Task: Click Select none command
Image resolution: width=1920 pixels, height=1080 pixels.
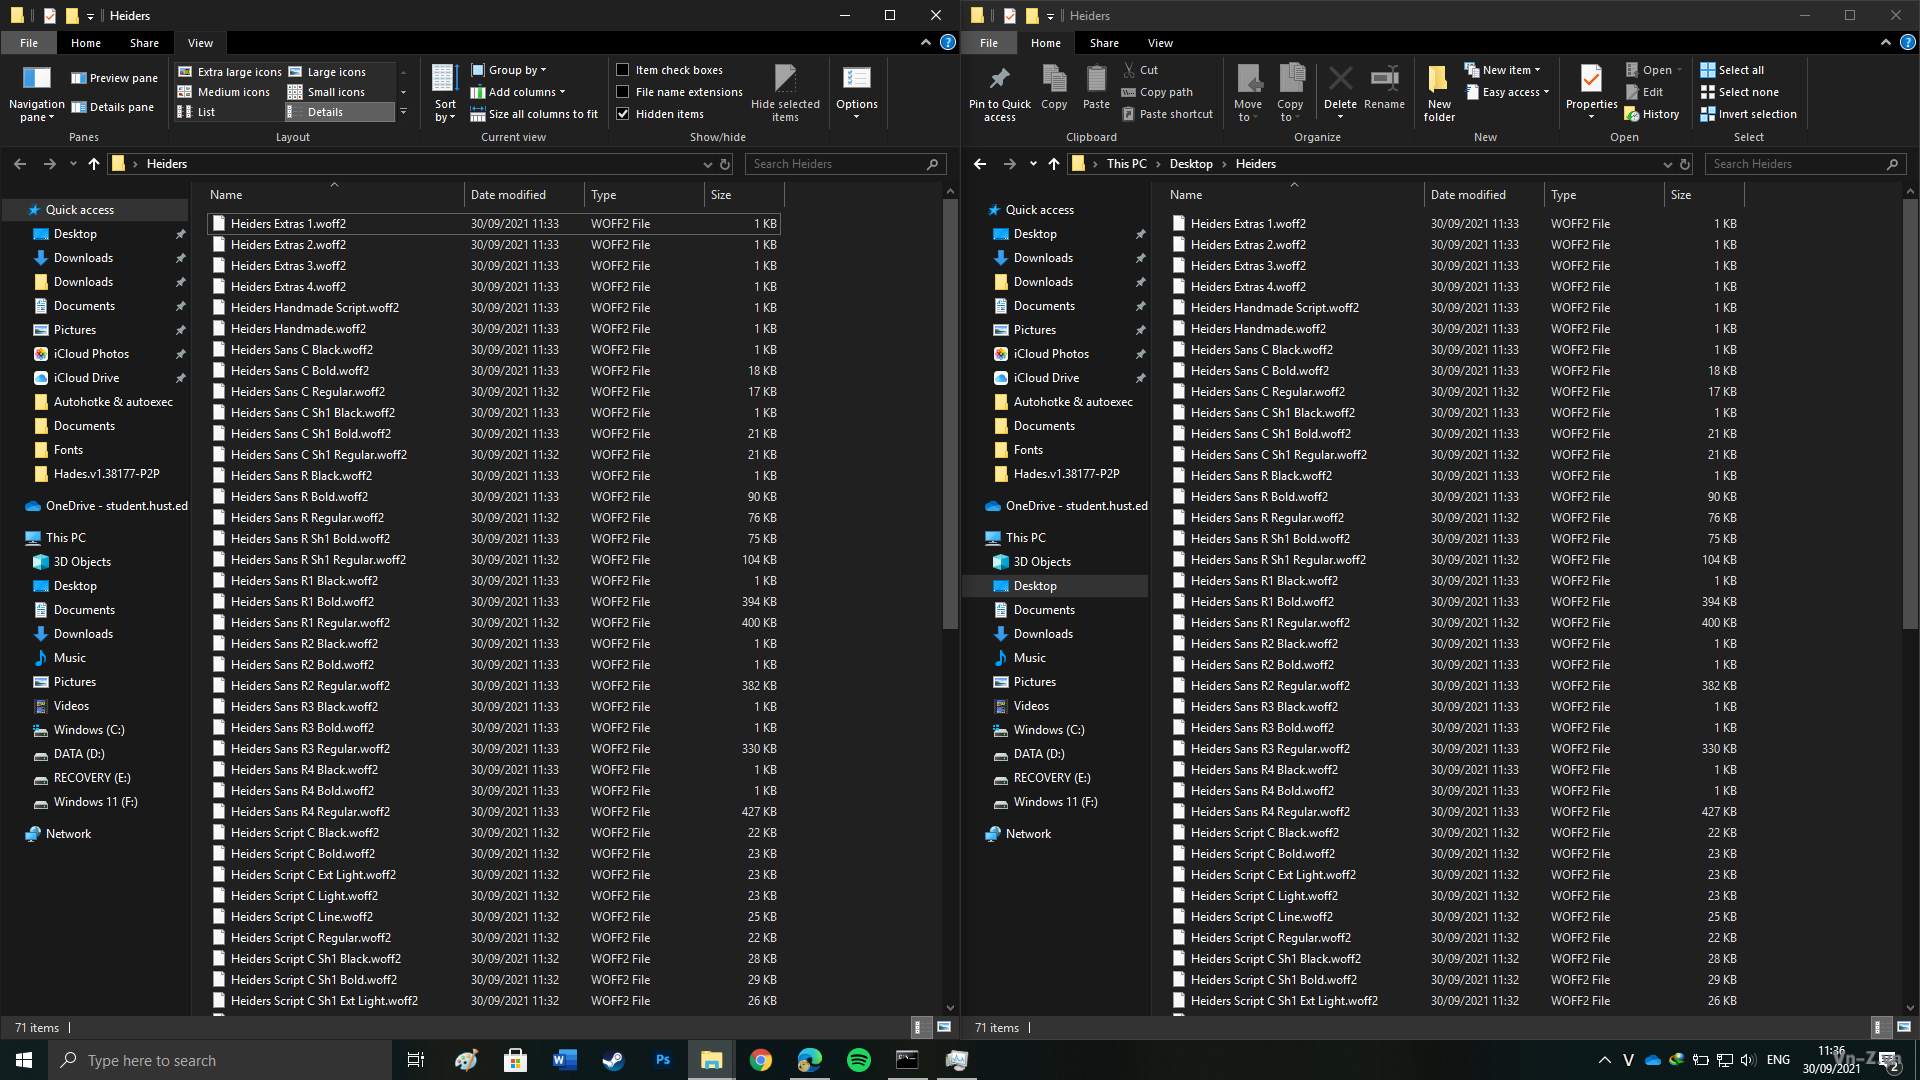Action: point(1739,92)
